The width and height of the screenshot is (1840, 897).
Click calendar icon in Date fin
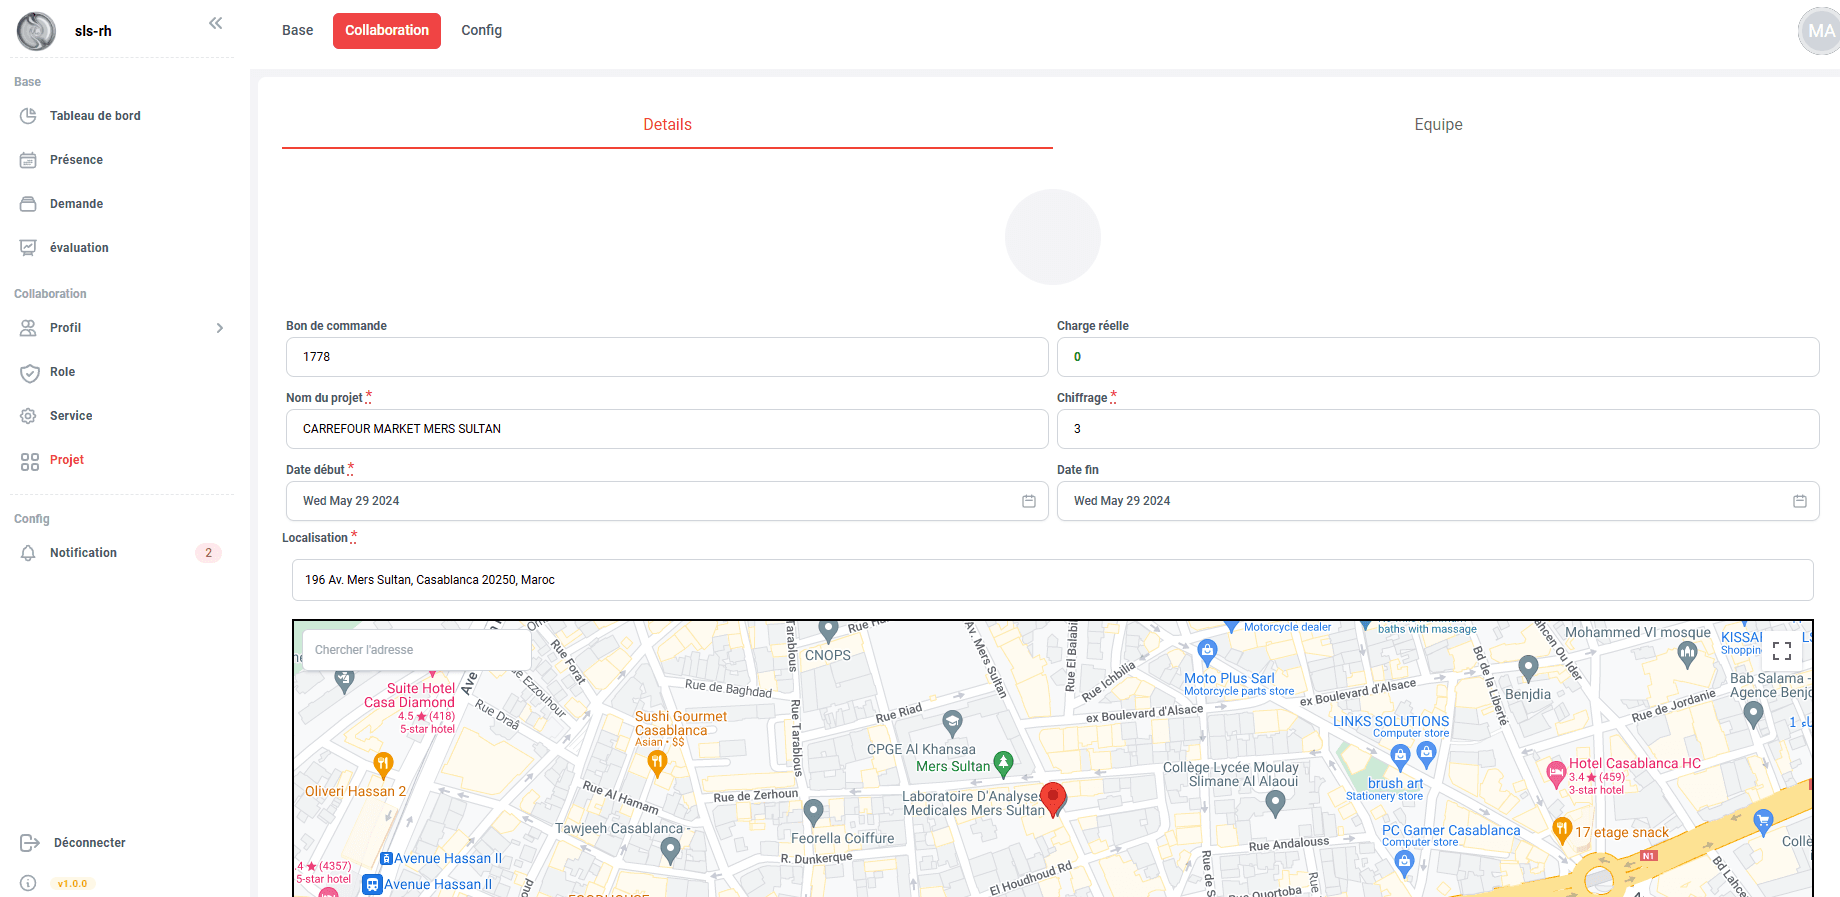coord(1800,501)
